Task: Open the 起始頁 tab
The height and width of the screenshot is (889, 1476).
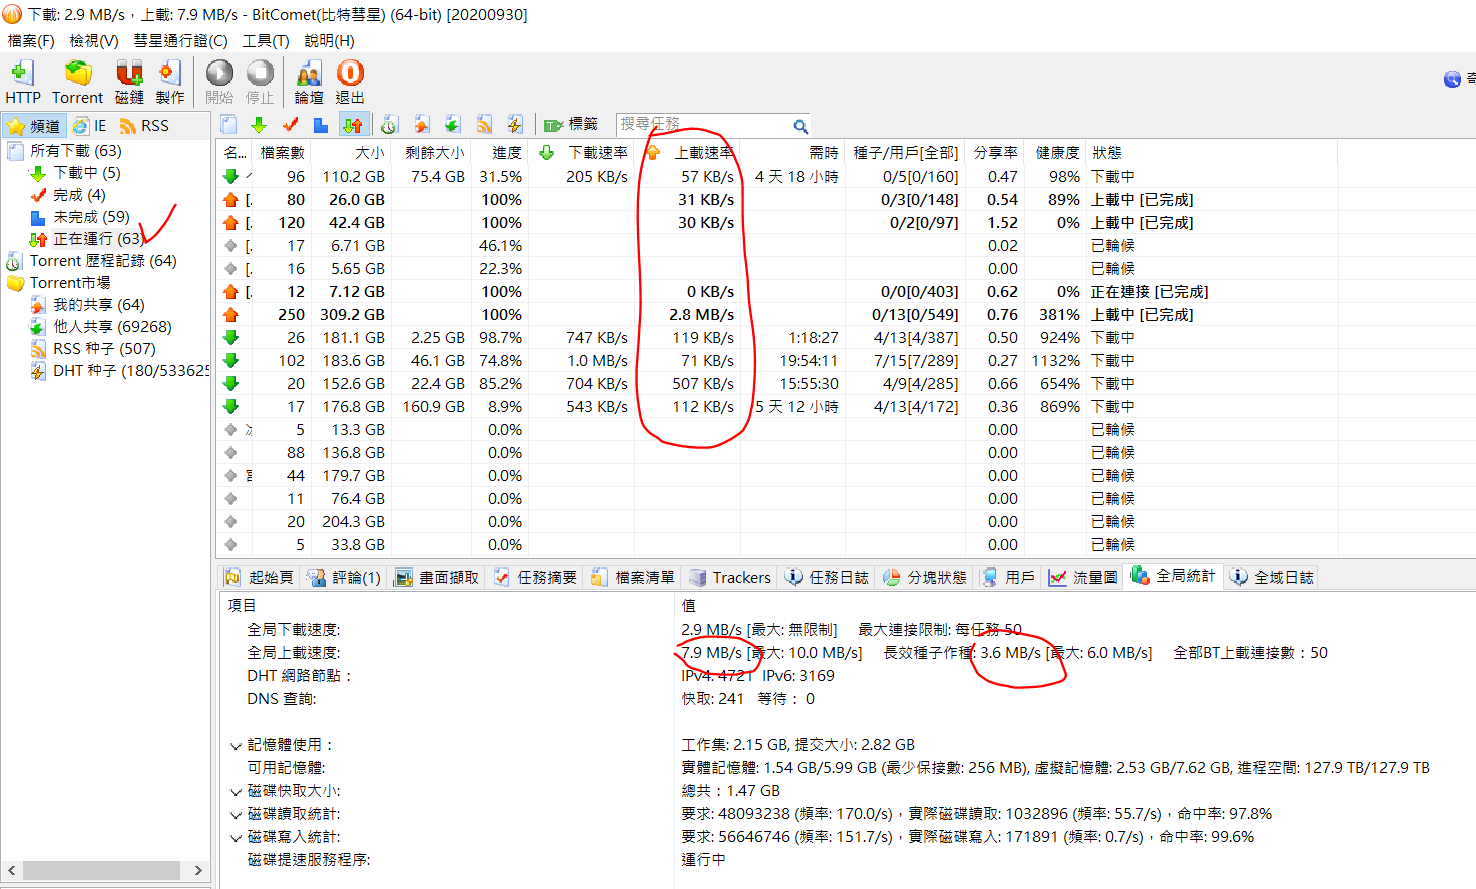Action: [x=259, y=577]
